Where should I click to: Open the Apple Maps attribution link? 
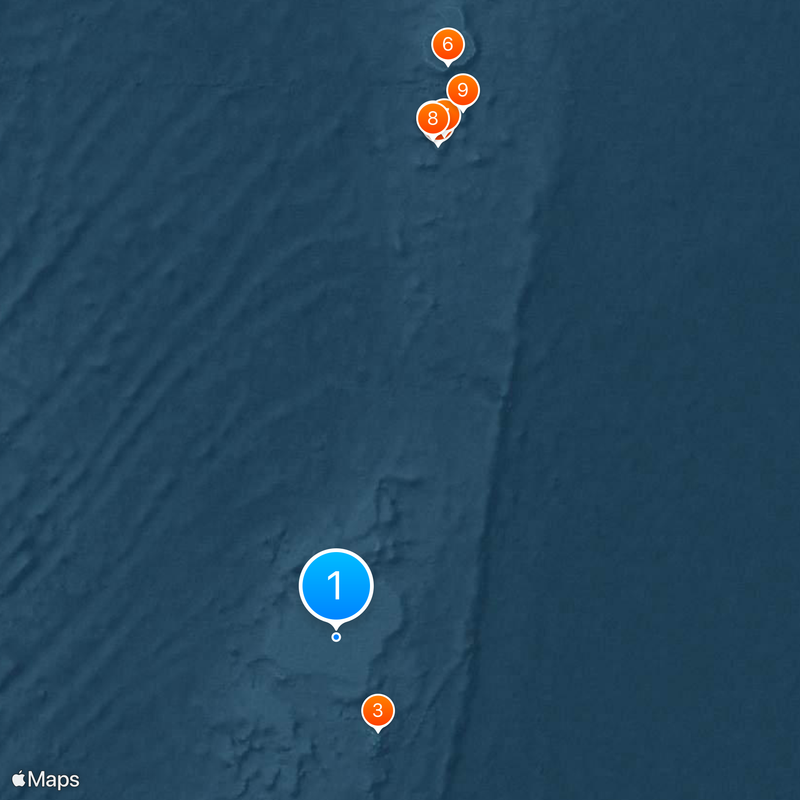point(45,780)
